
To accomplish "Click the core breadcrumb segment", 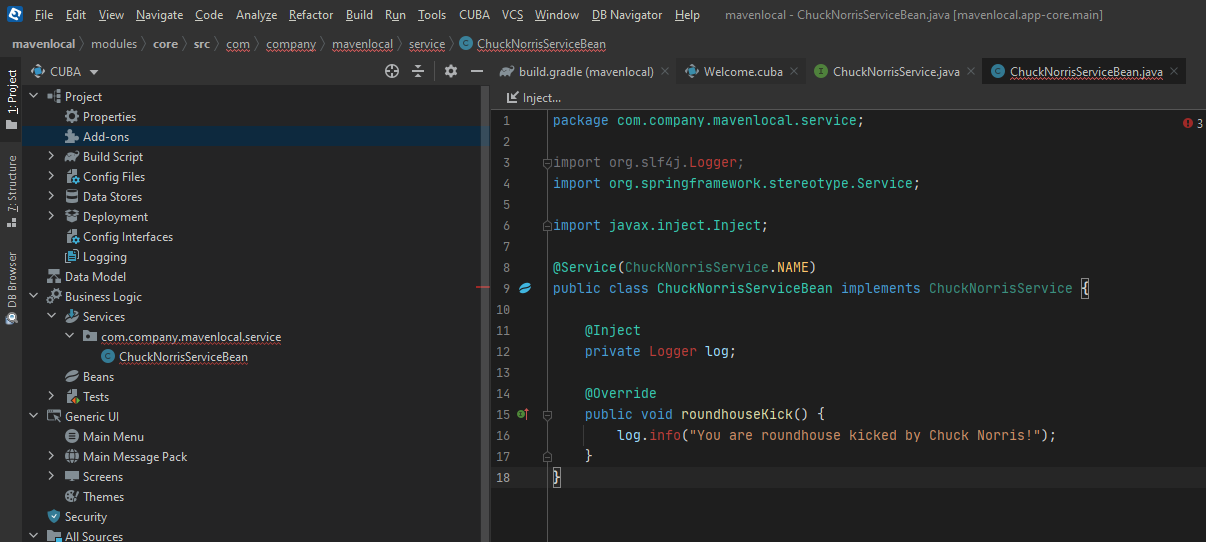I will [165, 44].
